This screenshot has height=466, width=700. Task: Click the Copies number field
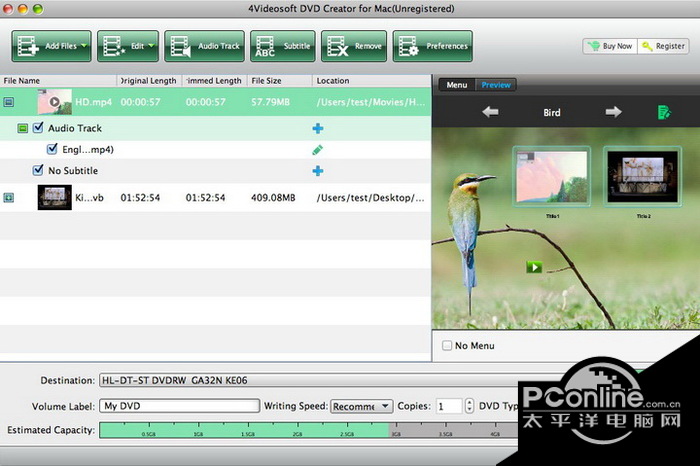(449, 406)
